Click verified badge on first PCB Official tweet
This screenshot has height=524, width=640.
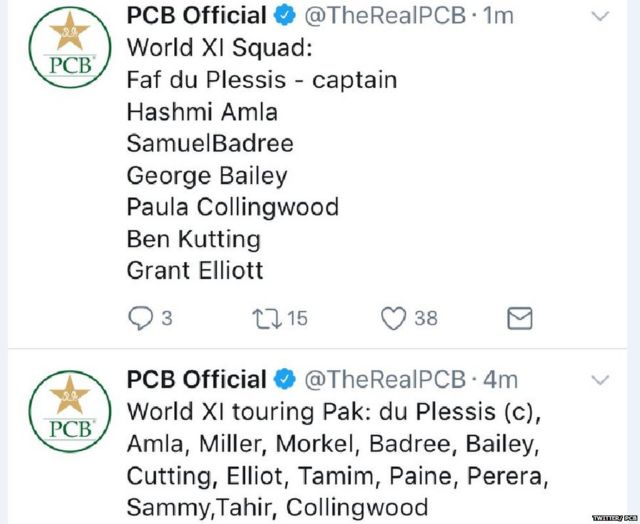(x=284, y=16)
